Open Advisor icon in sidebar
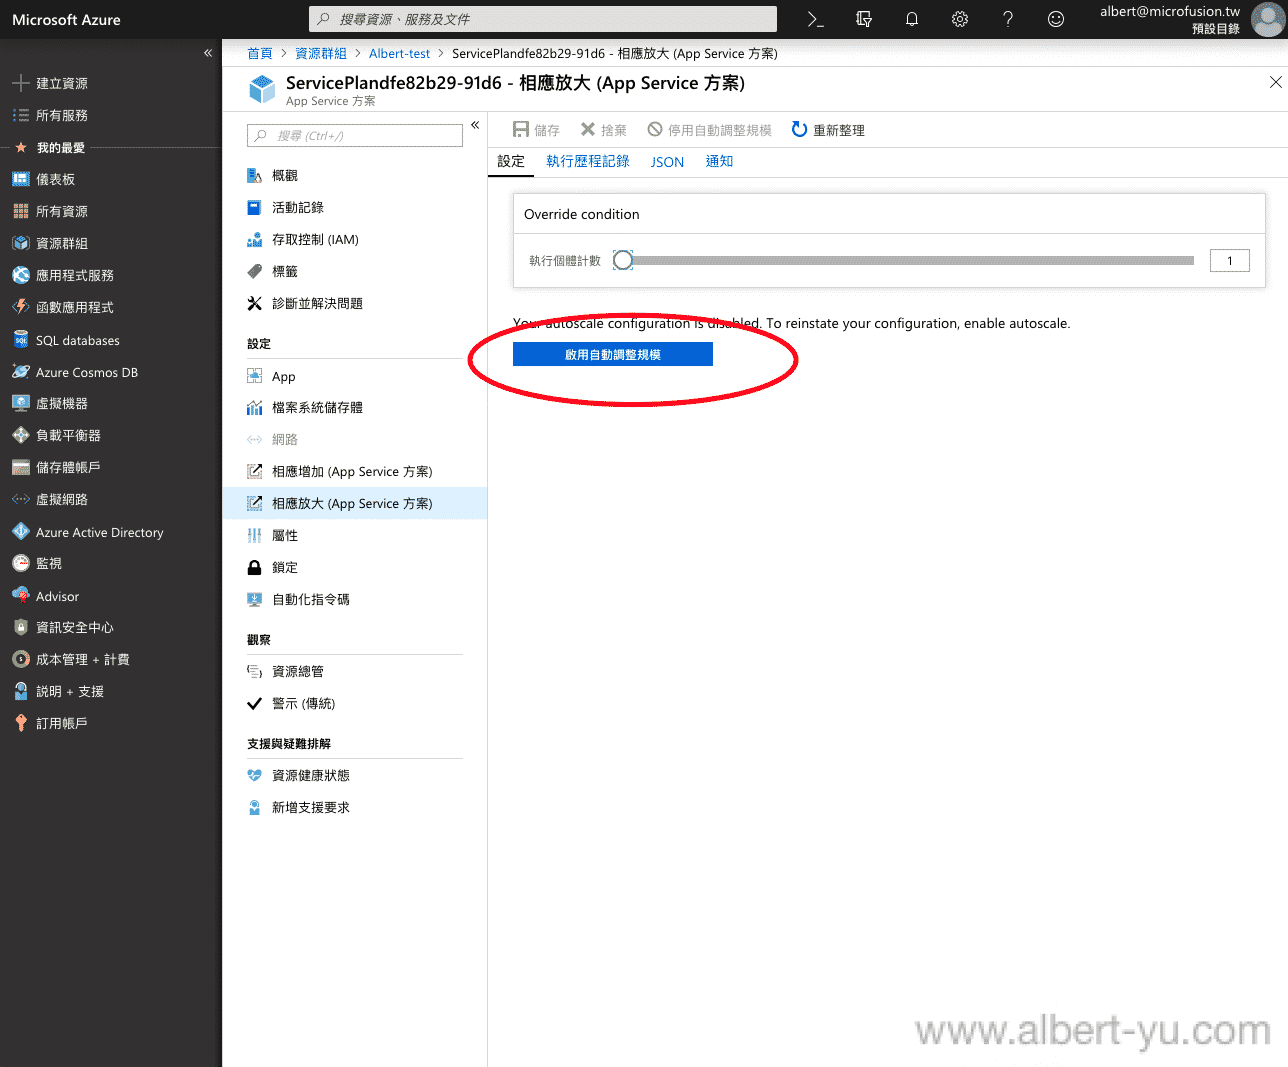The image size is (1288, 1067). pos(20,596)
